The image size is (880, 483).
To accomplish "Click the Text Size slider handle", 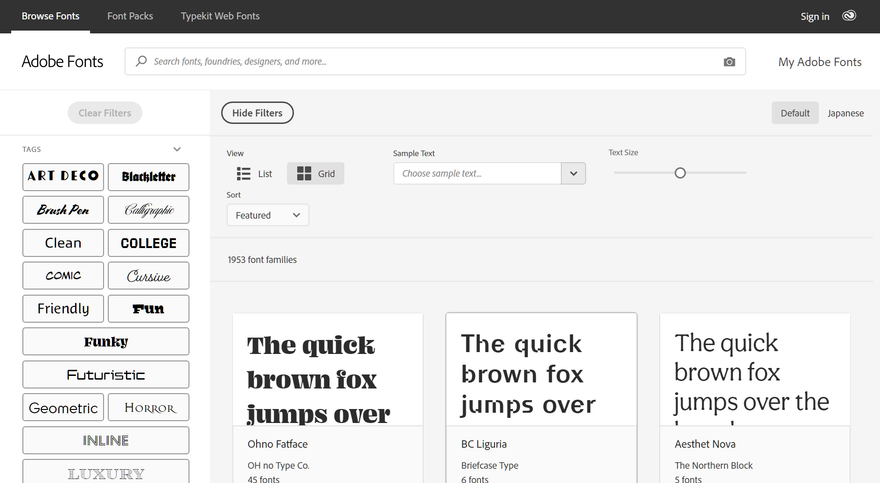I will [x=680, y=173].
